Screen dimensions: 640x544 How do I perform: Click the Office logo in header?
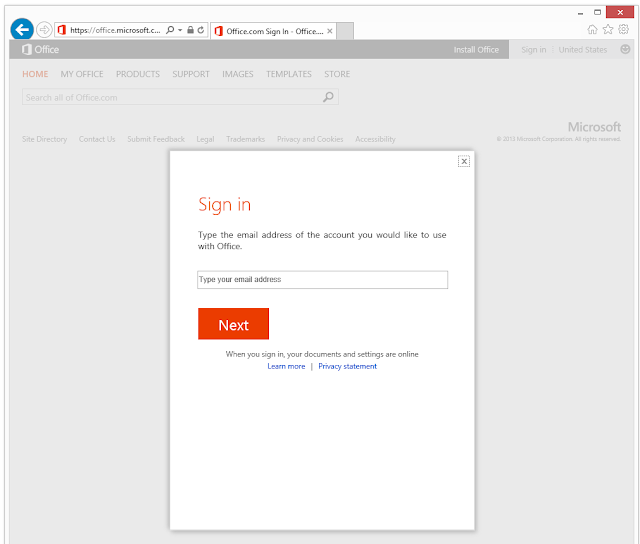pos(40,49)
